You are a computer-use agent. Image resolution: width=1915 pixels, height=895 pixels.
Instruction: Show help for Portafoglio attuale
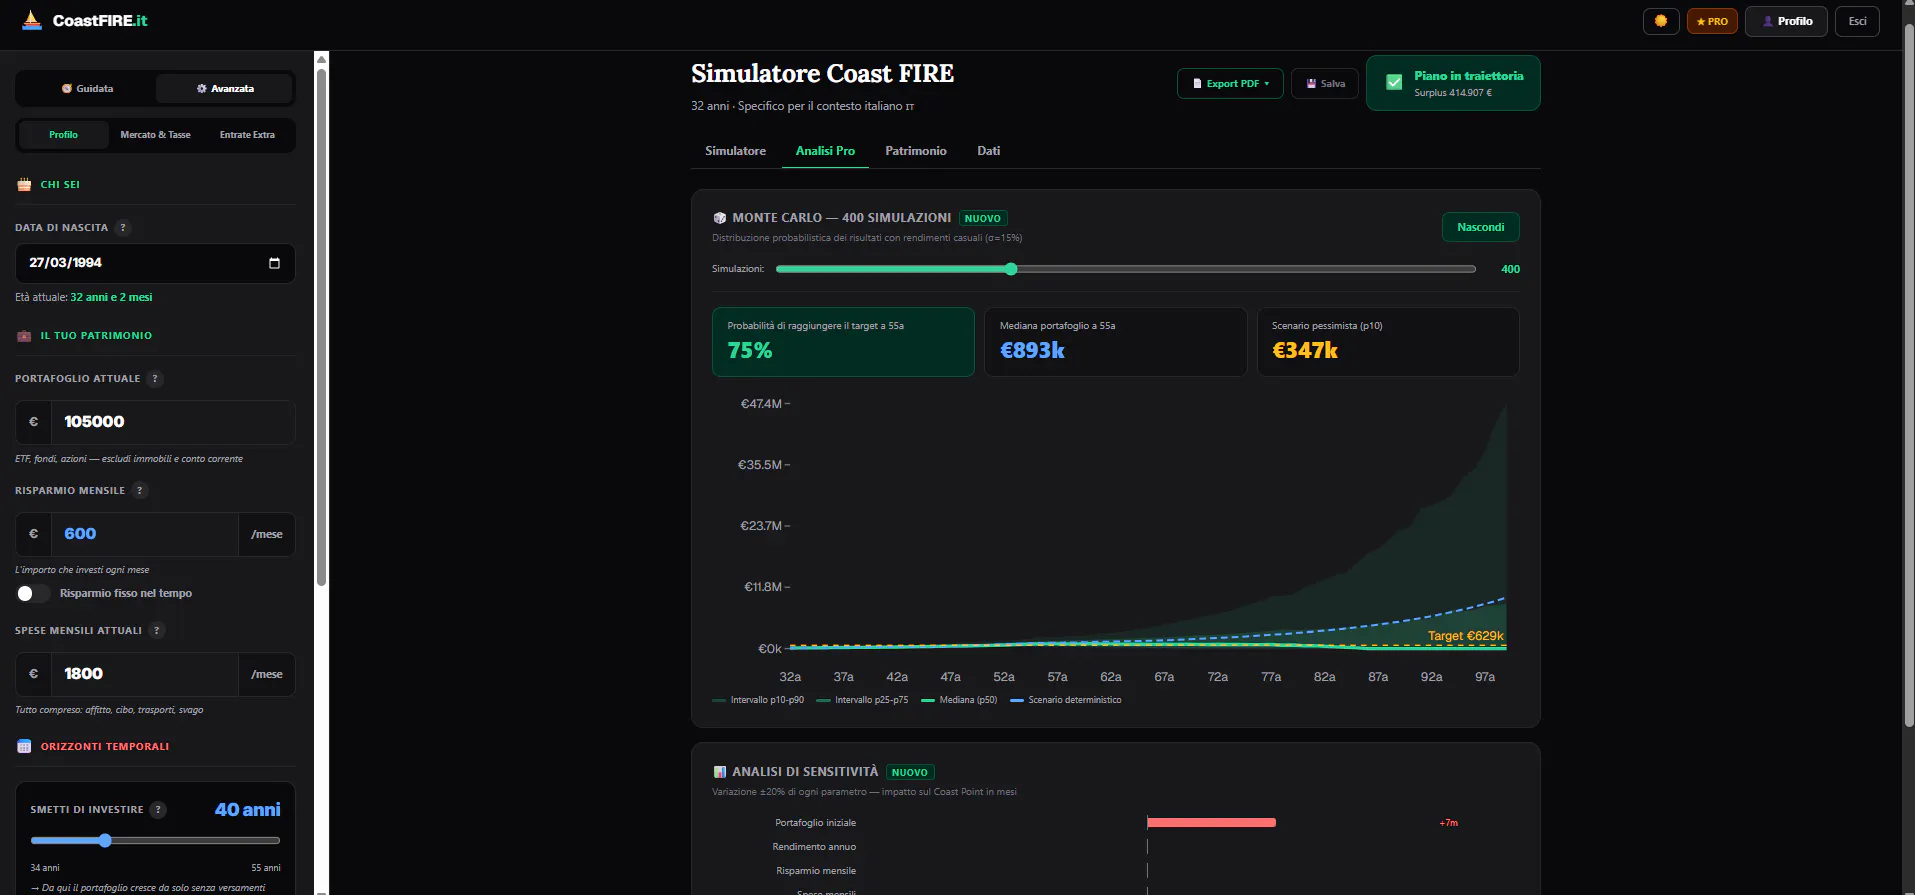[x=155, y=379]
